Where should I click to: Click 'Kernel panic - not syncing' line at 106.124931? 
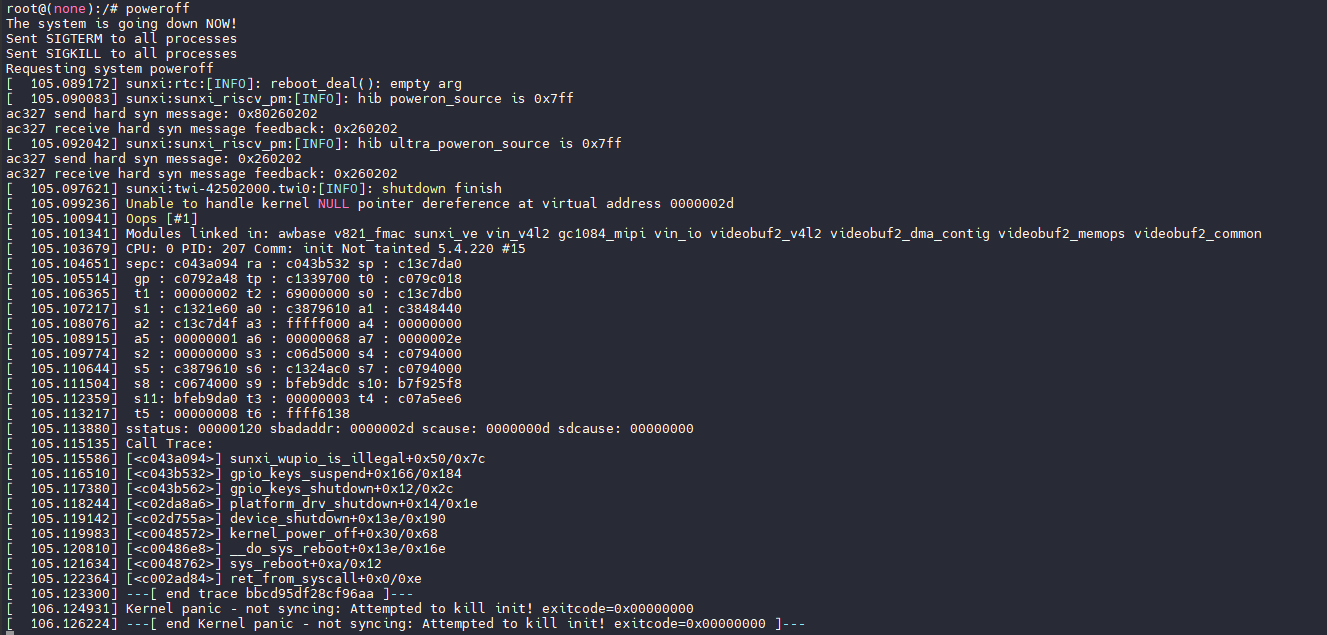click(409, 609)
